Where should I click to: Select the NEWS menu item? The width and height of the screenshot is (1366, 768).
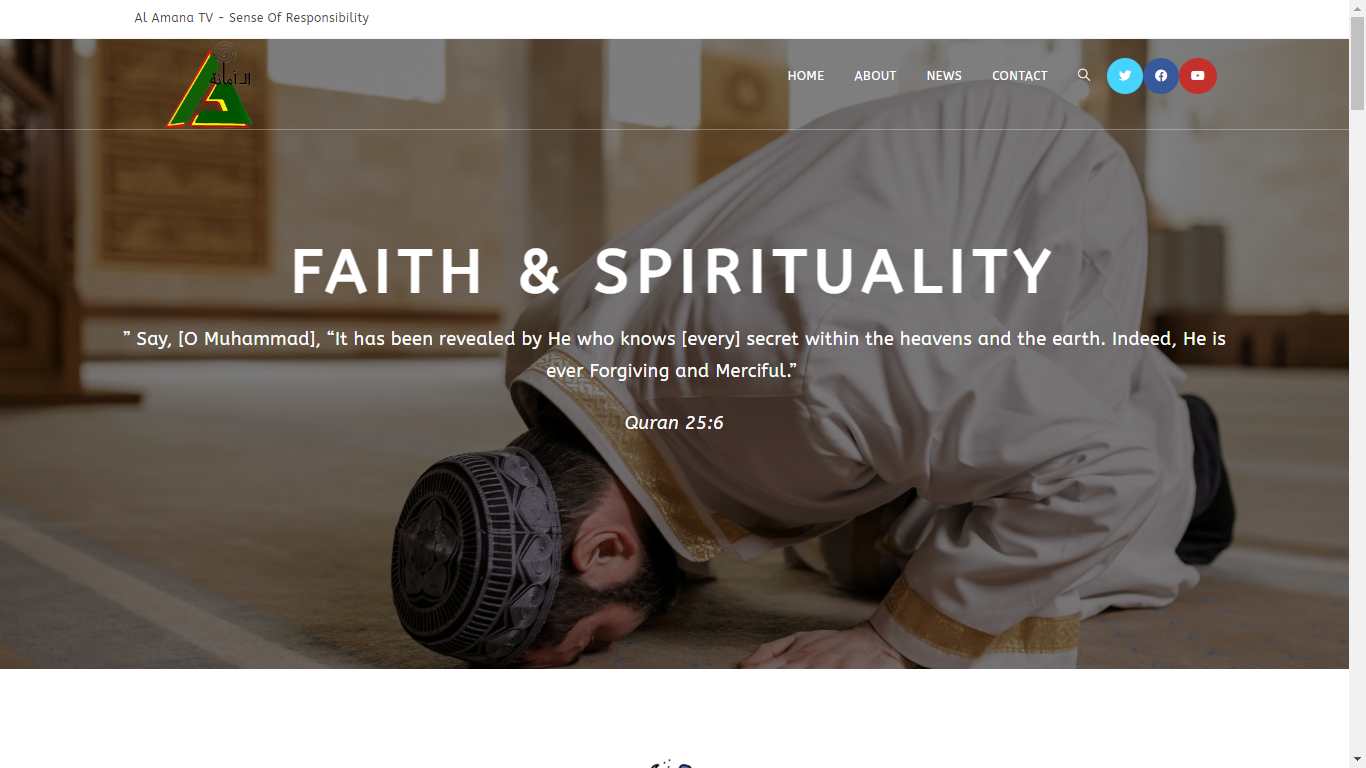[944, 76]
